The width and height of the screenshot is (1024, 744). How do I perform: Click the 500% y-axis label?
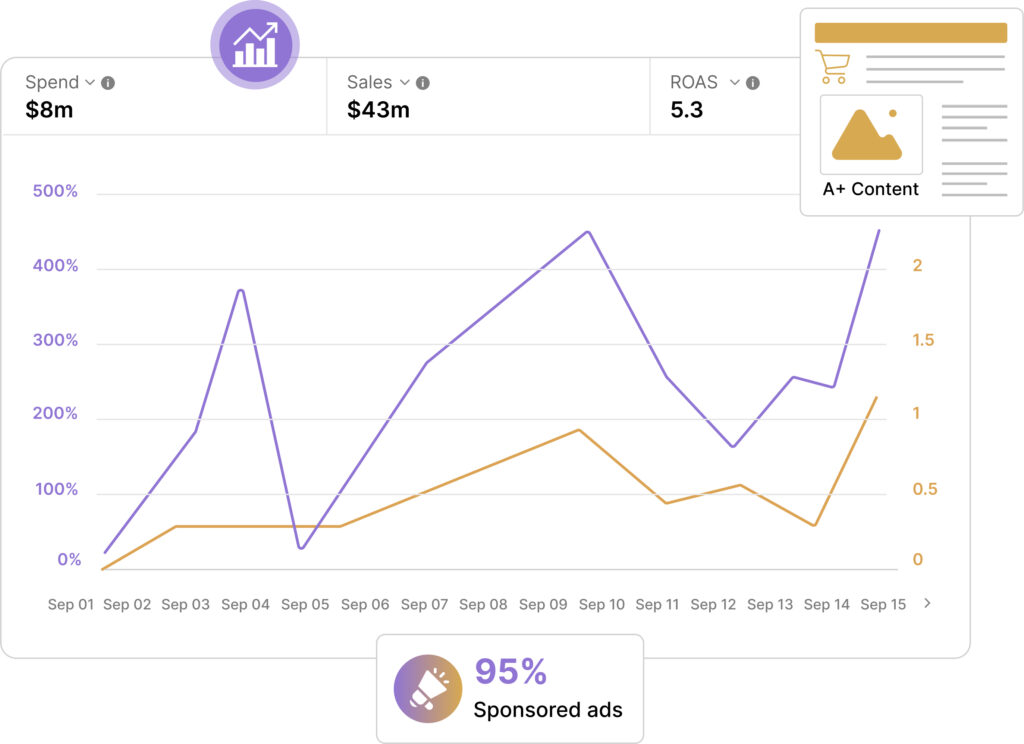[x=55, y=191]
